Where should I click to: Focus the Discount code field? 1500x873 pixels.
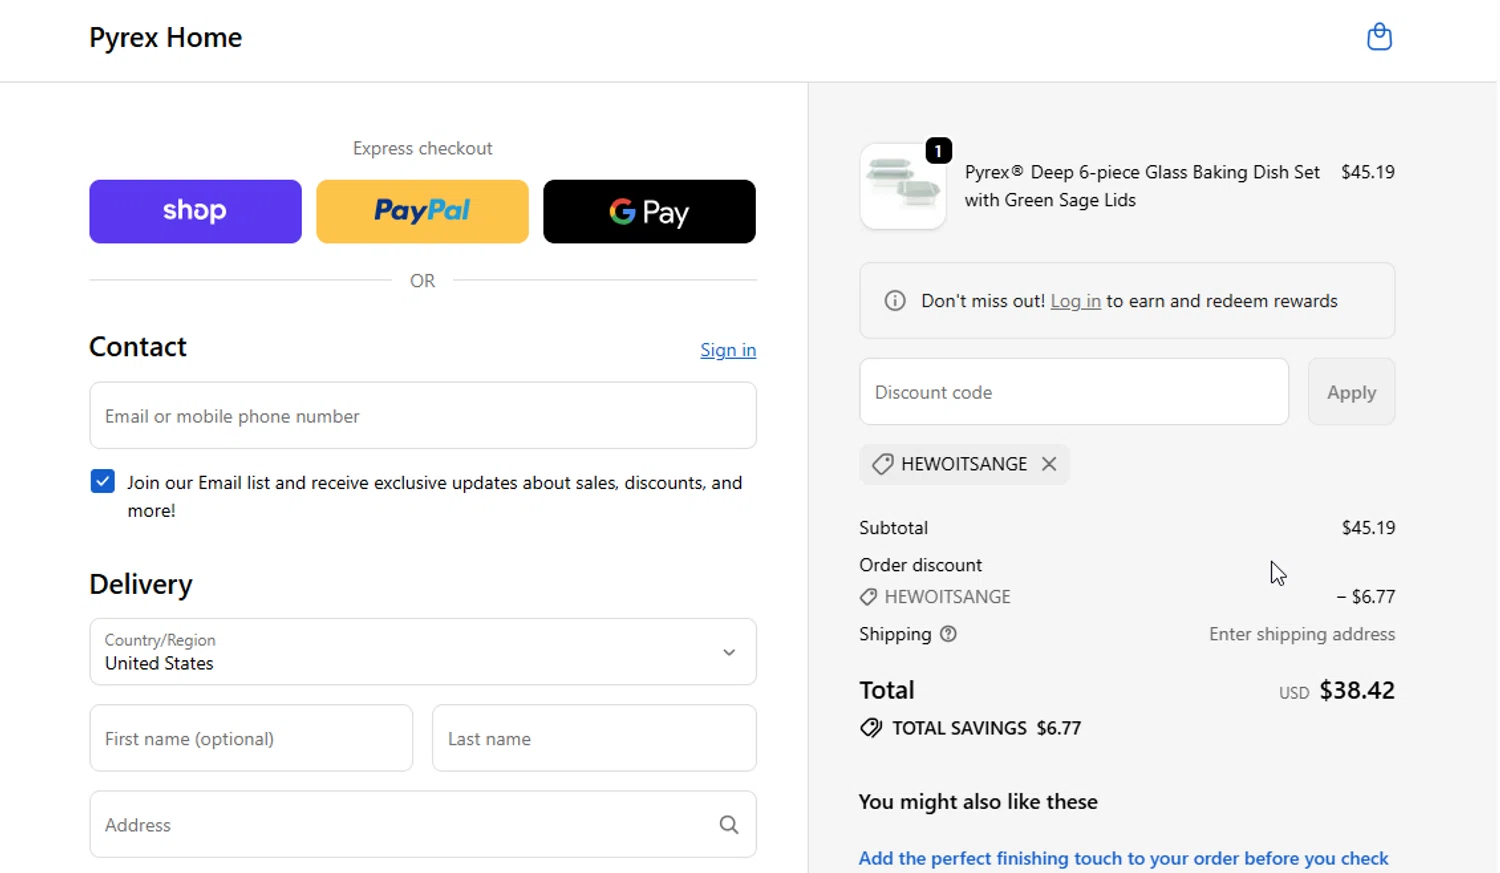(1074, 392)
